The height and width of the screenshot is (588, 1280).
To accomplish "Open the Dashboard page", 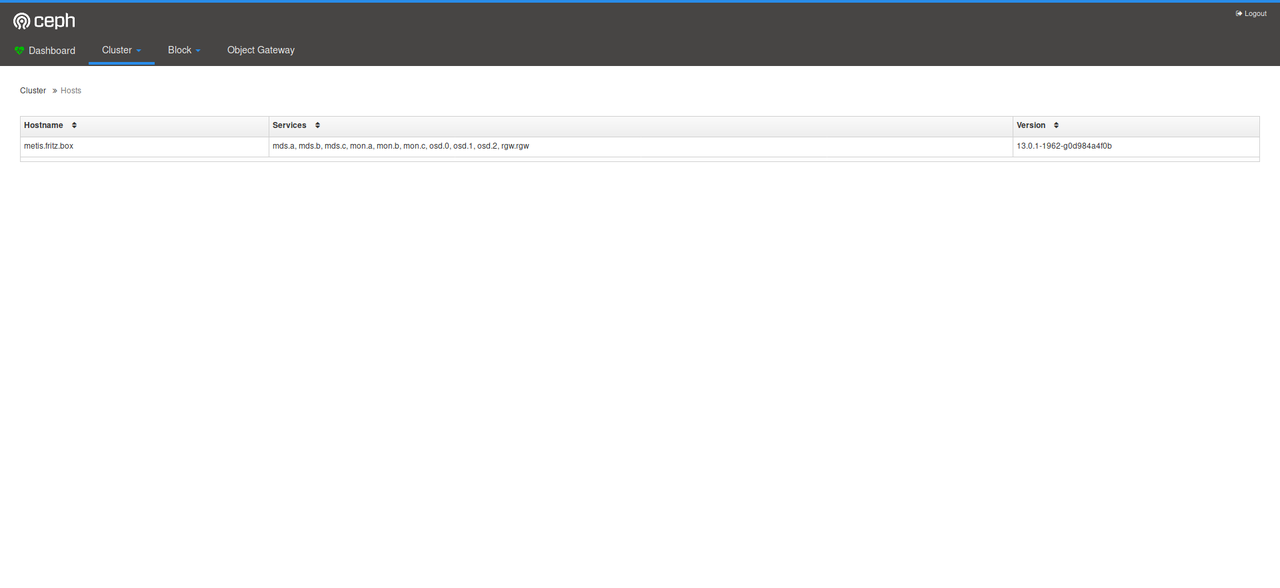I will (51, 50).
